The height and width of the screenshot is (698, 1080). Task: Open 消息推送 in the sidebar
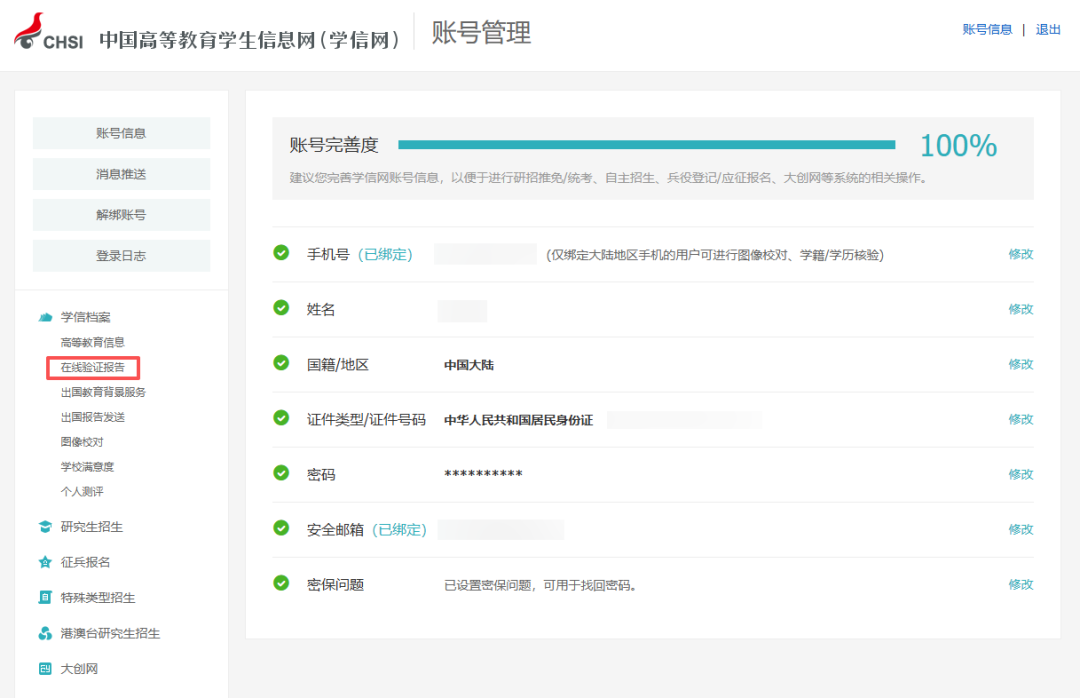[x=121, y=174]
